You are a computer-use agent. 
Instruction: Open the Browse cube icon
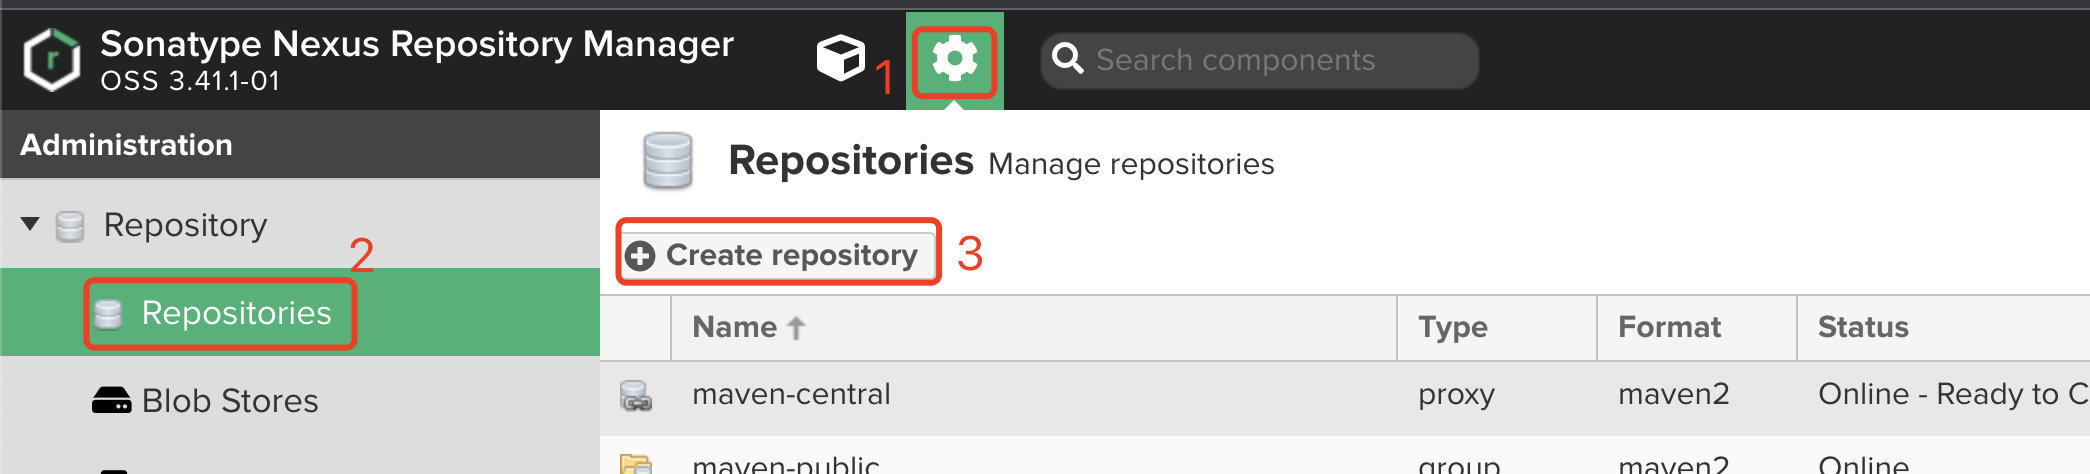point(840,58)
